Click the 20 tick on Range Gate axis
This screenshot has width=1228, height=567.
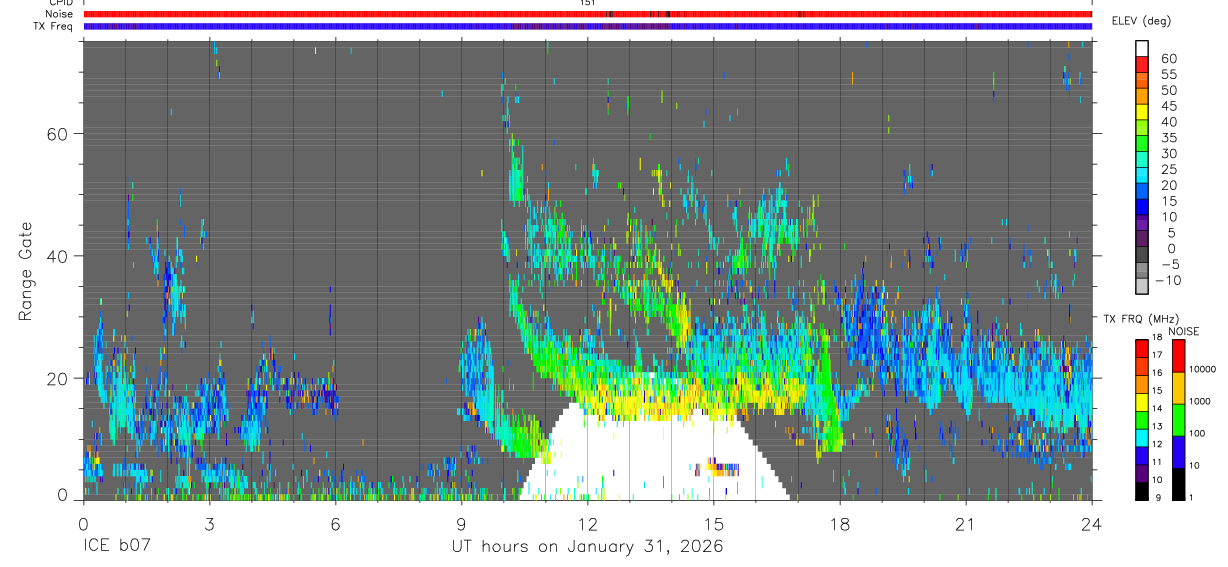[x=57, y=378]
